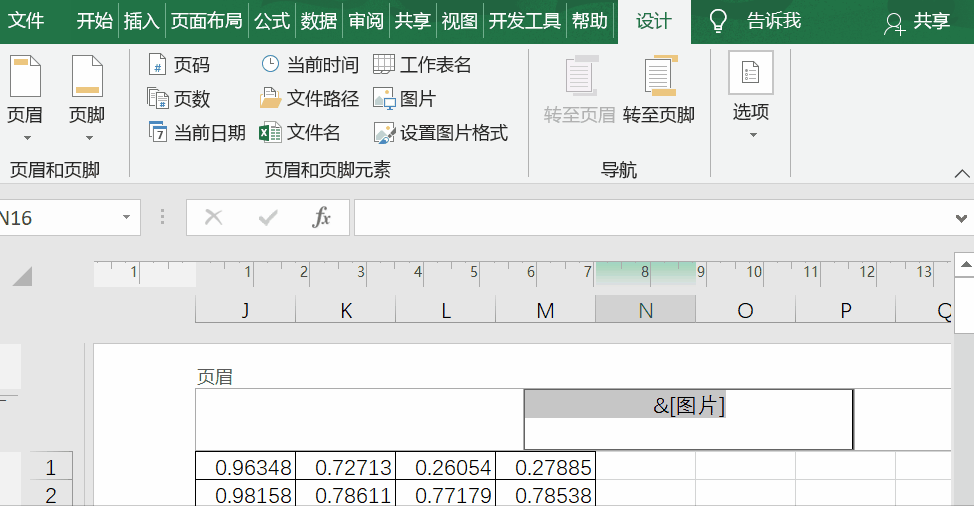Open the Share (共享) ribbon tab

point(412,21)
